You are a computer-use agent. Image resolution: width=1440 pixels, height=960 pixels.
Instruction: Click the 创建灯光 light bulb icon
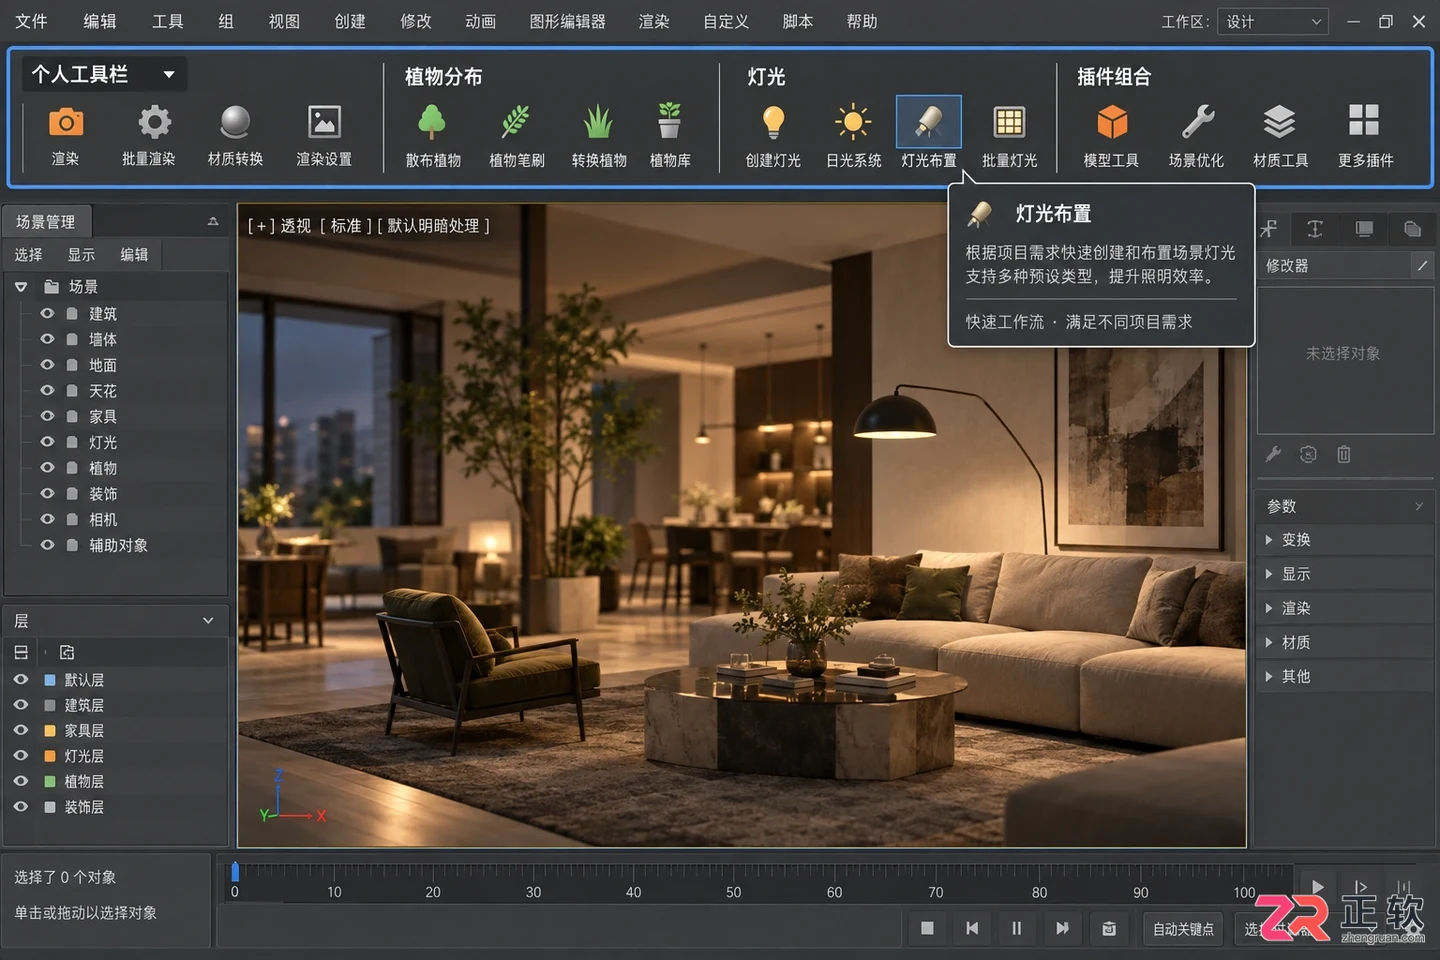pyautogui.click(x=773, y=122)
